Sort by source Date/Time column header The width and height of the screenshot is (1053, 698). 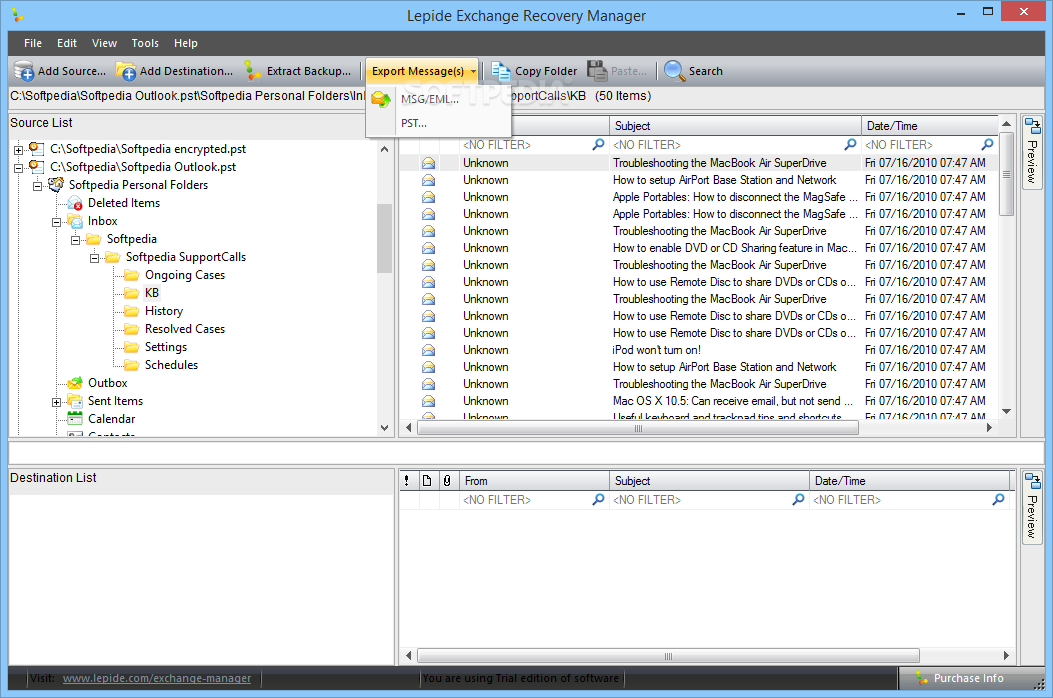(930, 126)
